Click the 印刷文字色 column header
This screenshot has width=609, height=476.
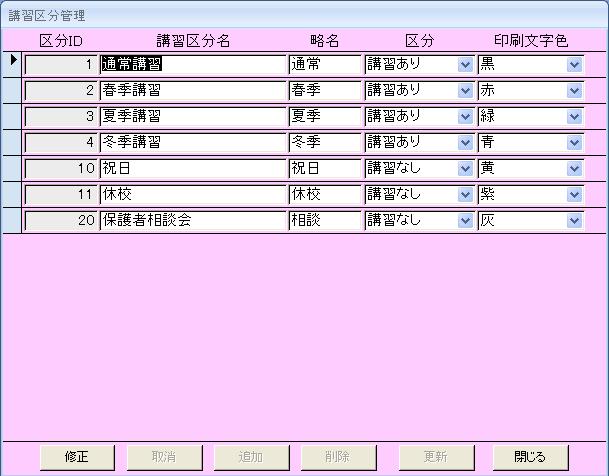(x=531, y=40)
